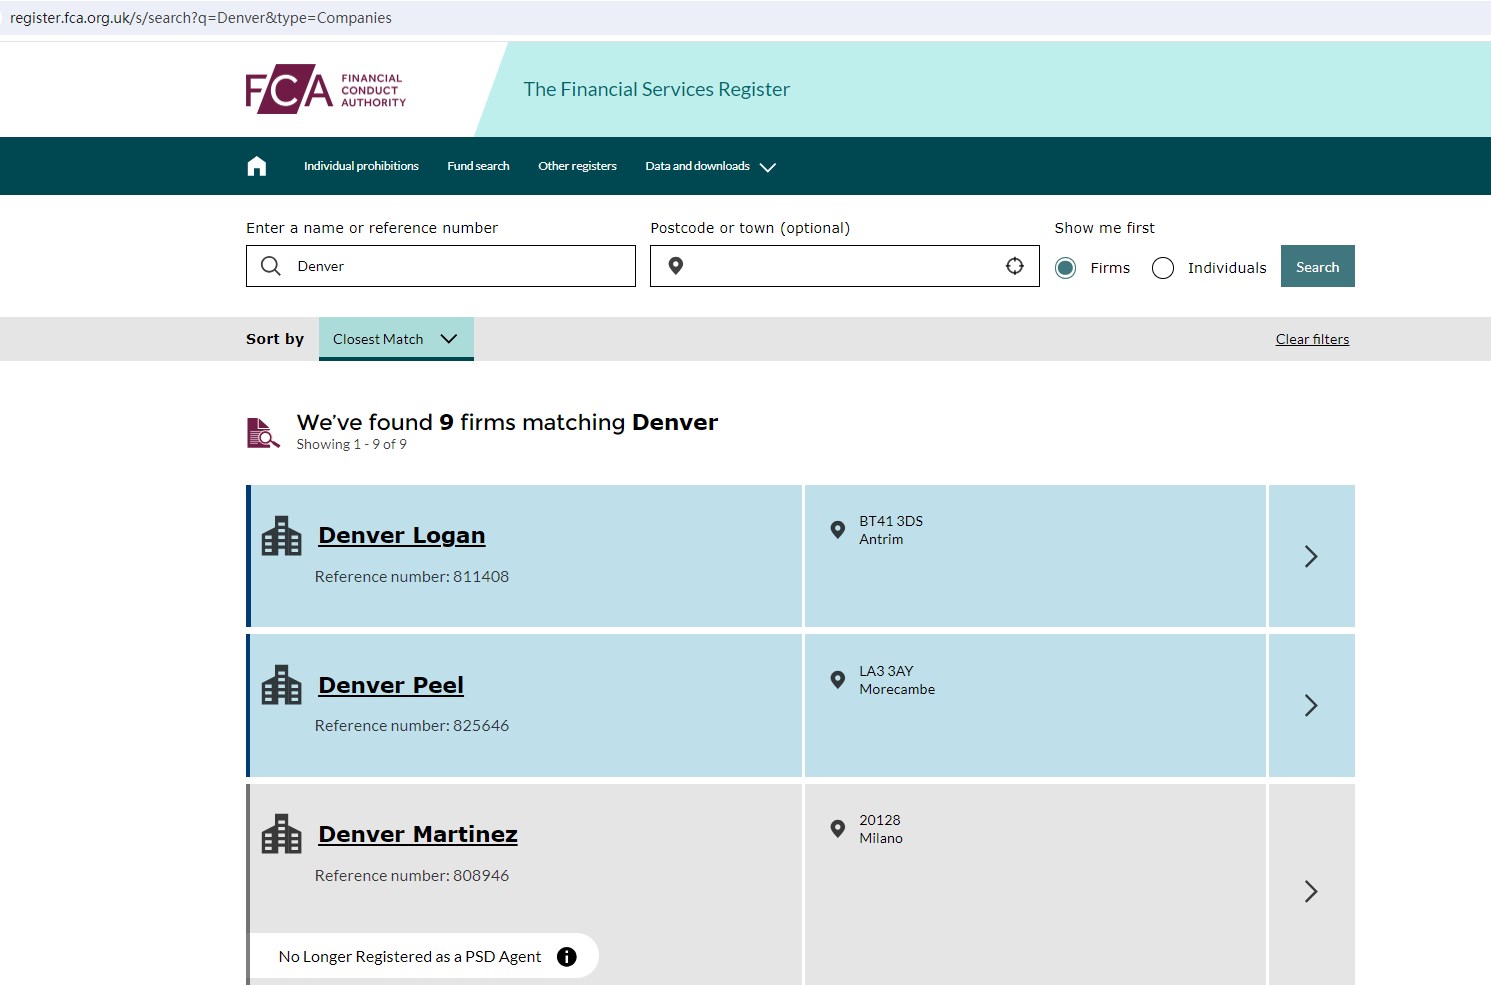1491x985 pixels.
Task: Open Fund search menu item
Action: [478, 166]
